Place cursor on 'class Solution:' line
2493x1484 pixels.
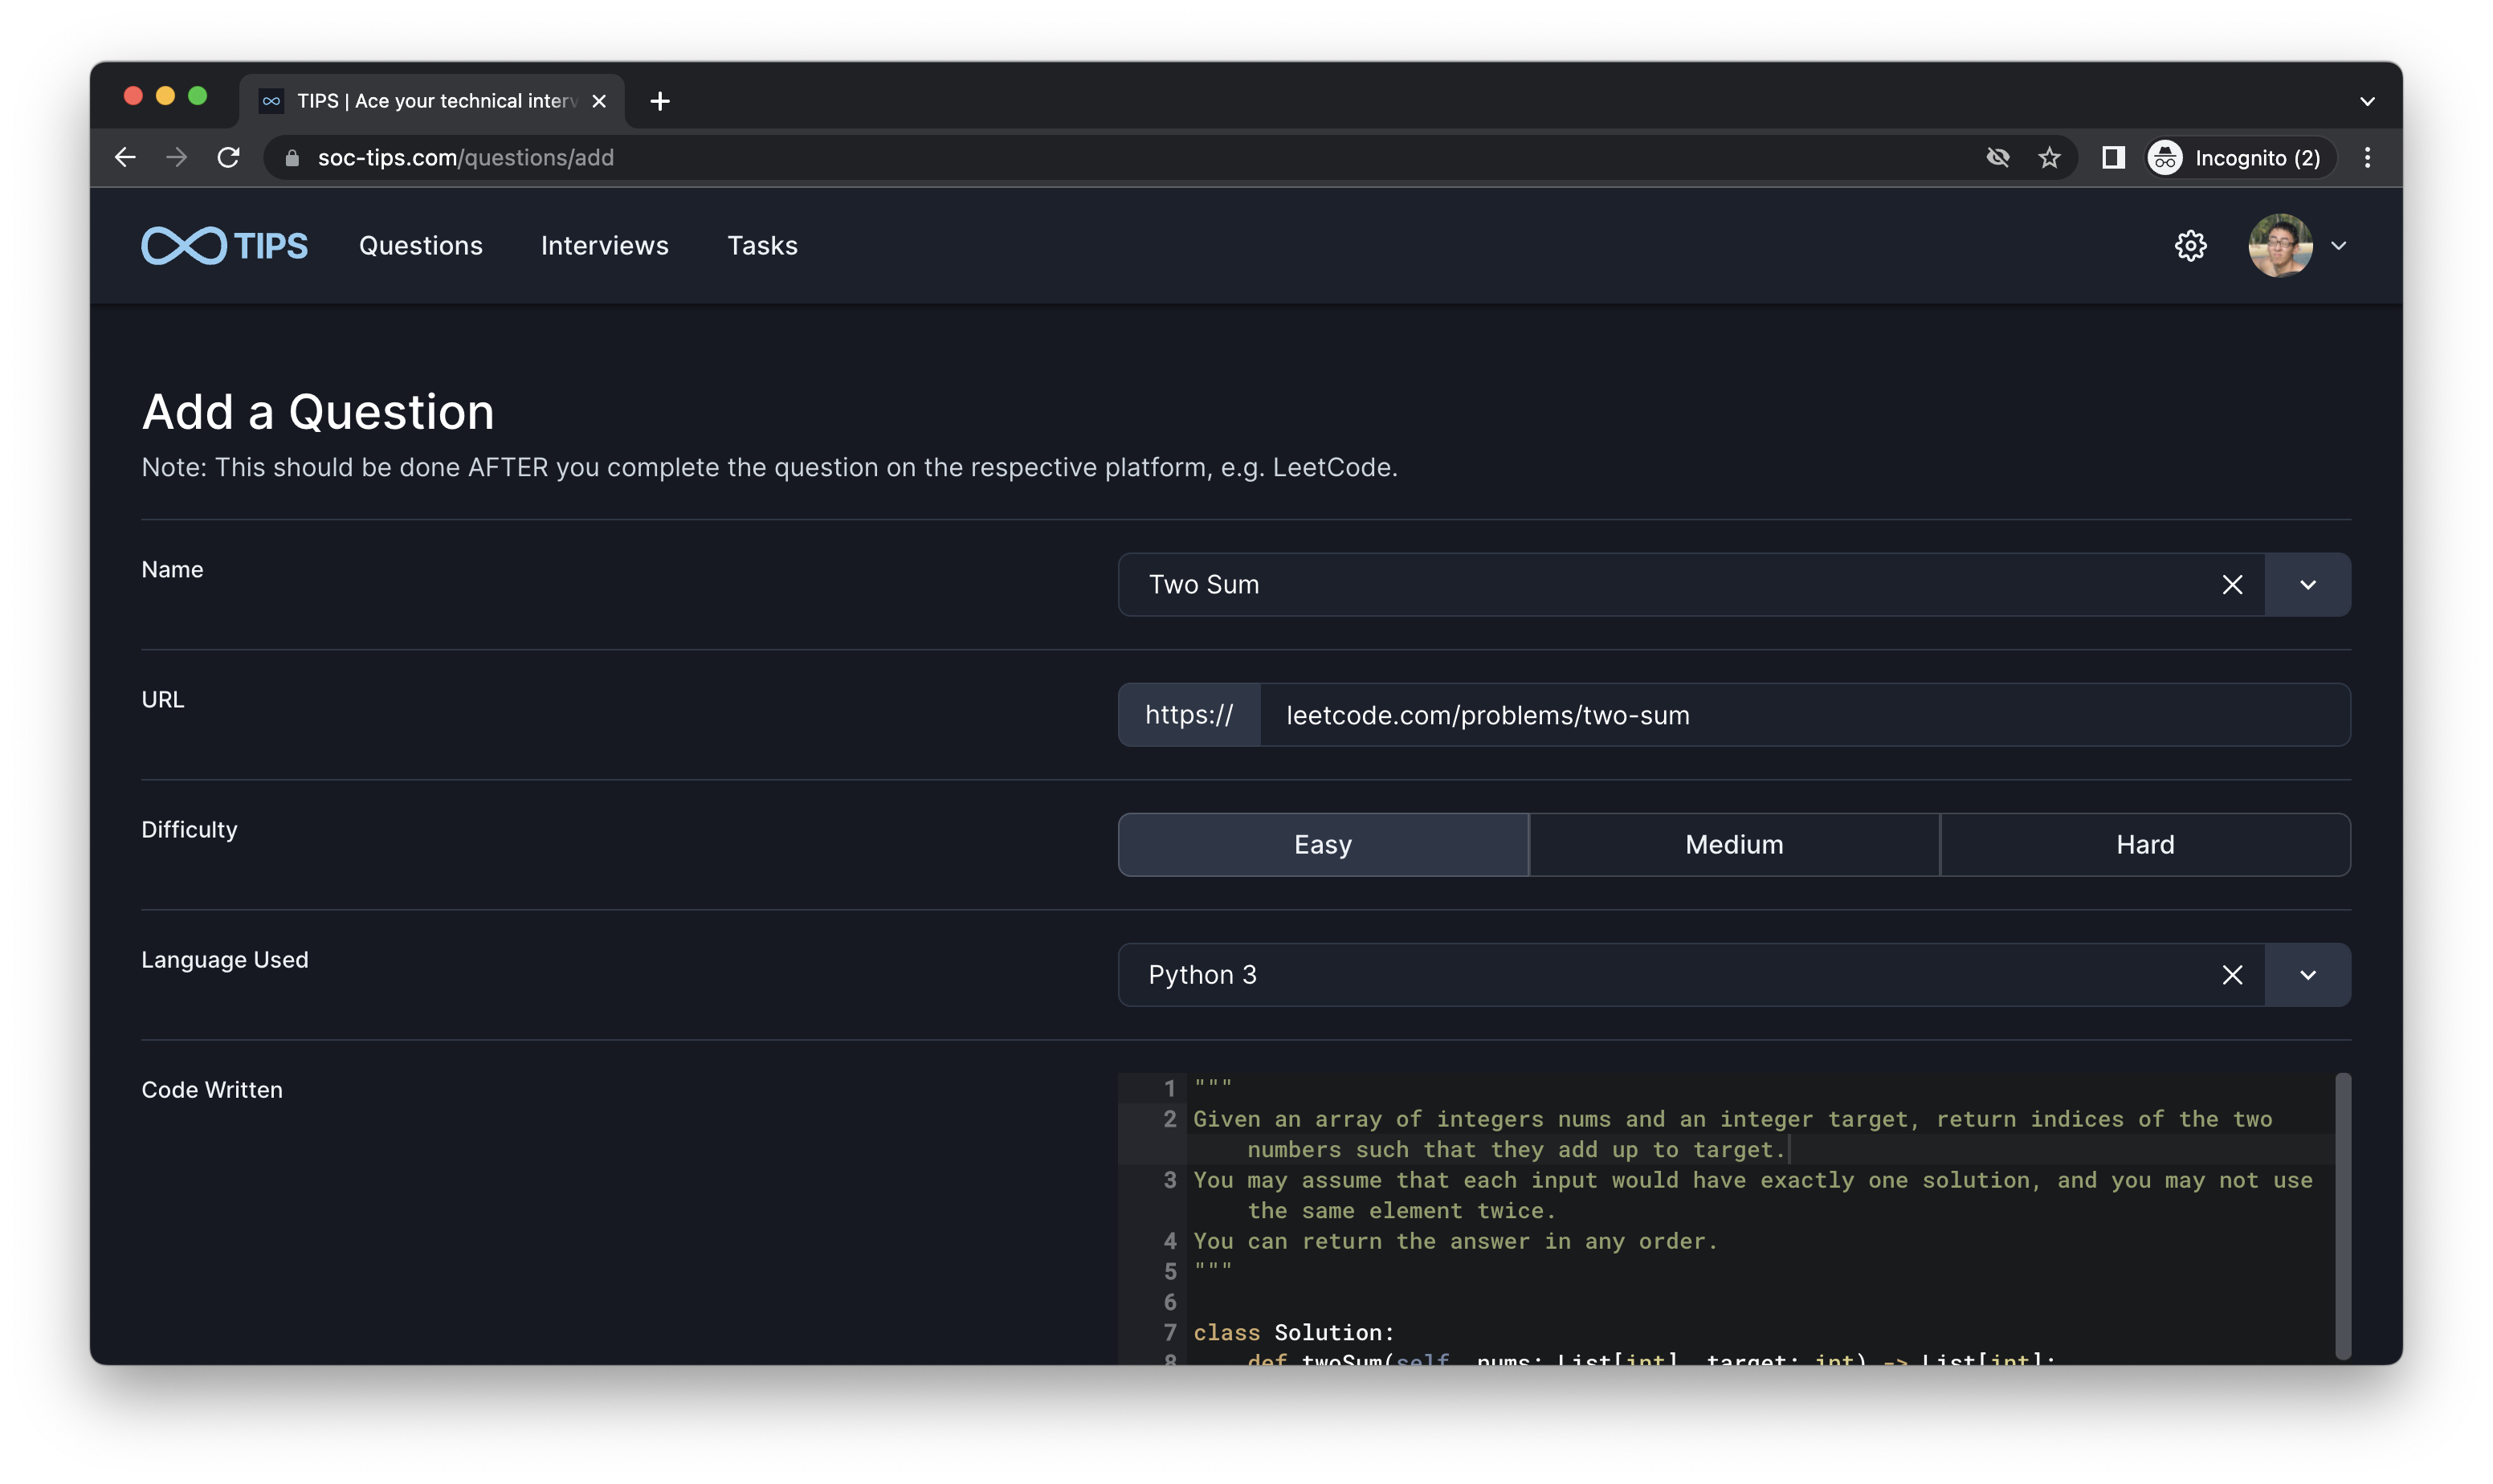[x=1293, y=1333]
